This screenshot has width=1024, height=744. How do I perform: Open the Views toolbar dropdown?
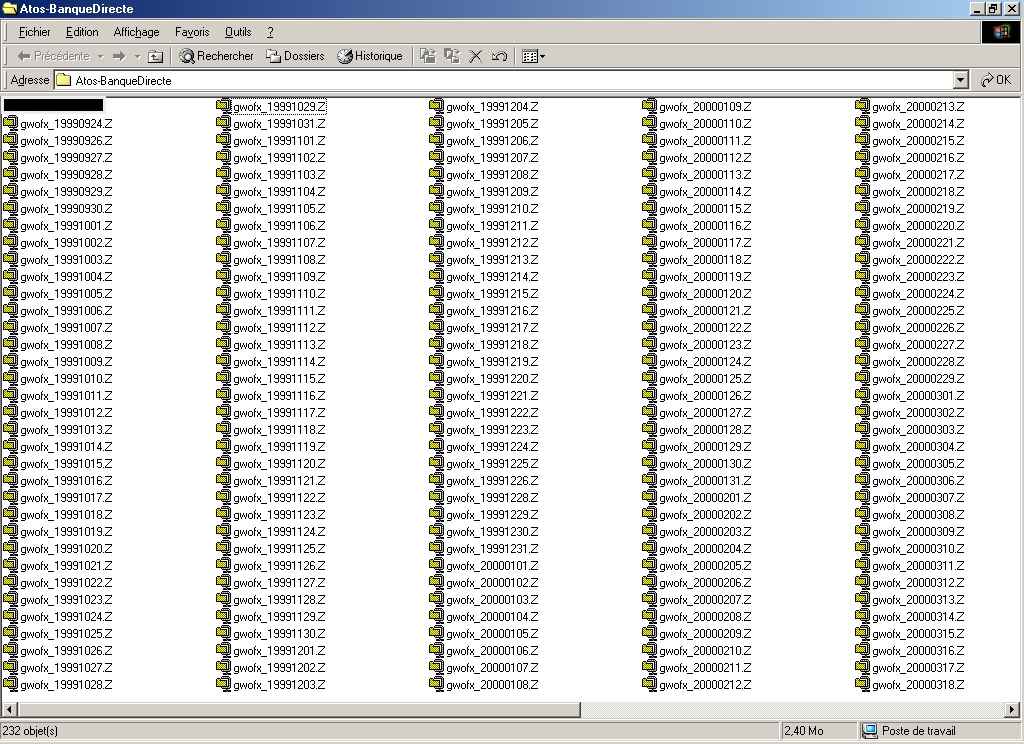534,56
